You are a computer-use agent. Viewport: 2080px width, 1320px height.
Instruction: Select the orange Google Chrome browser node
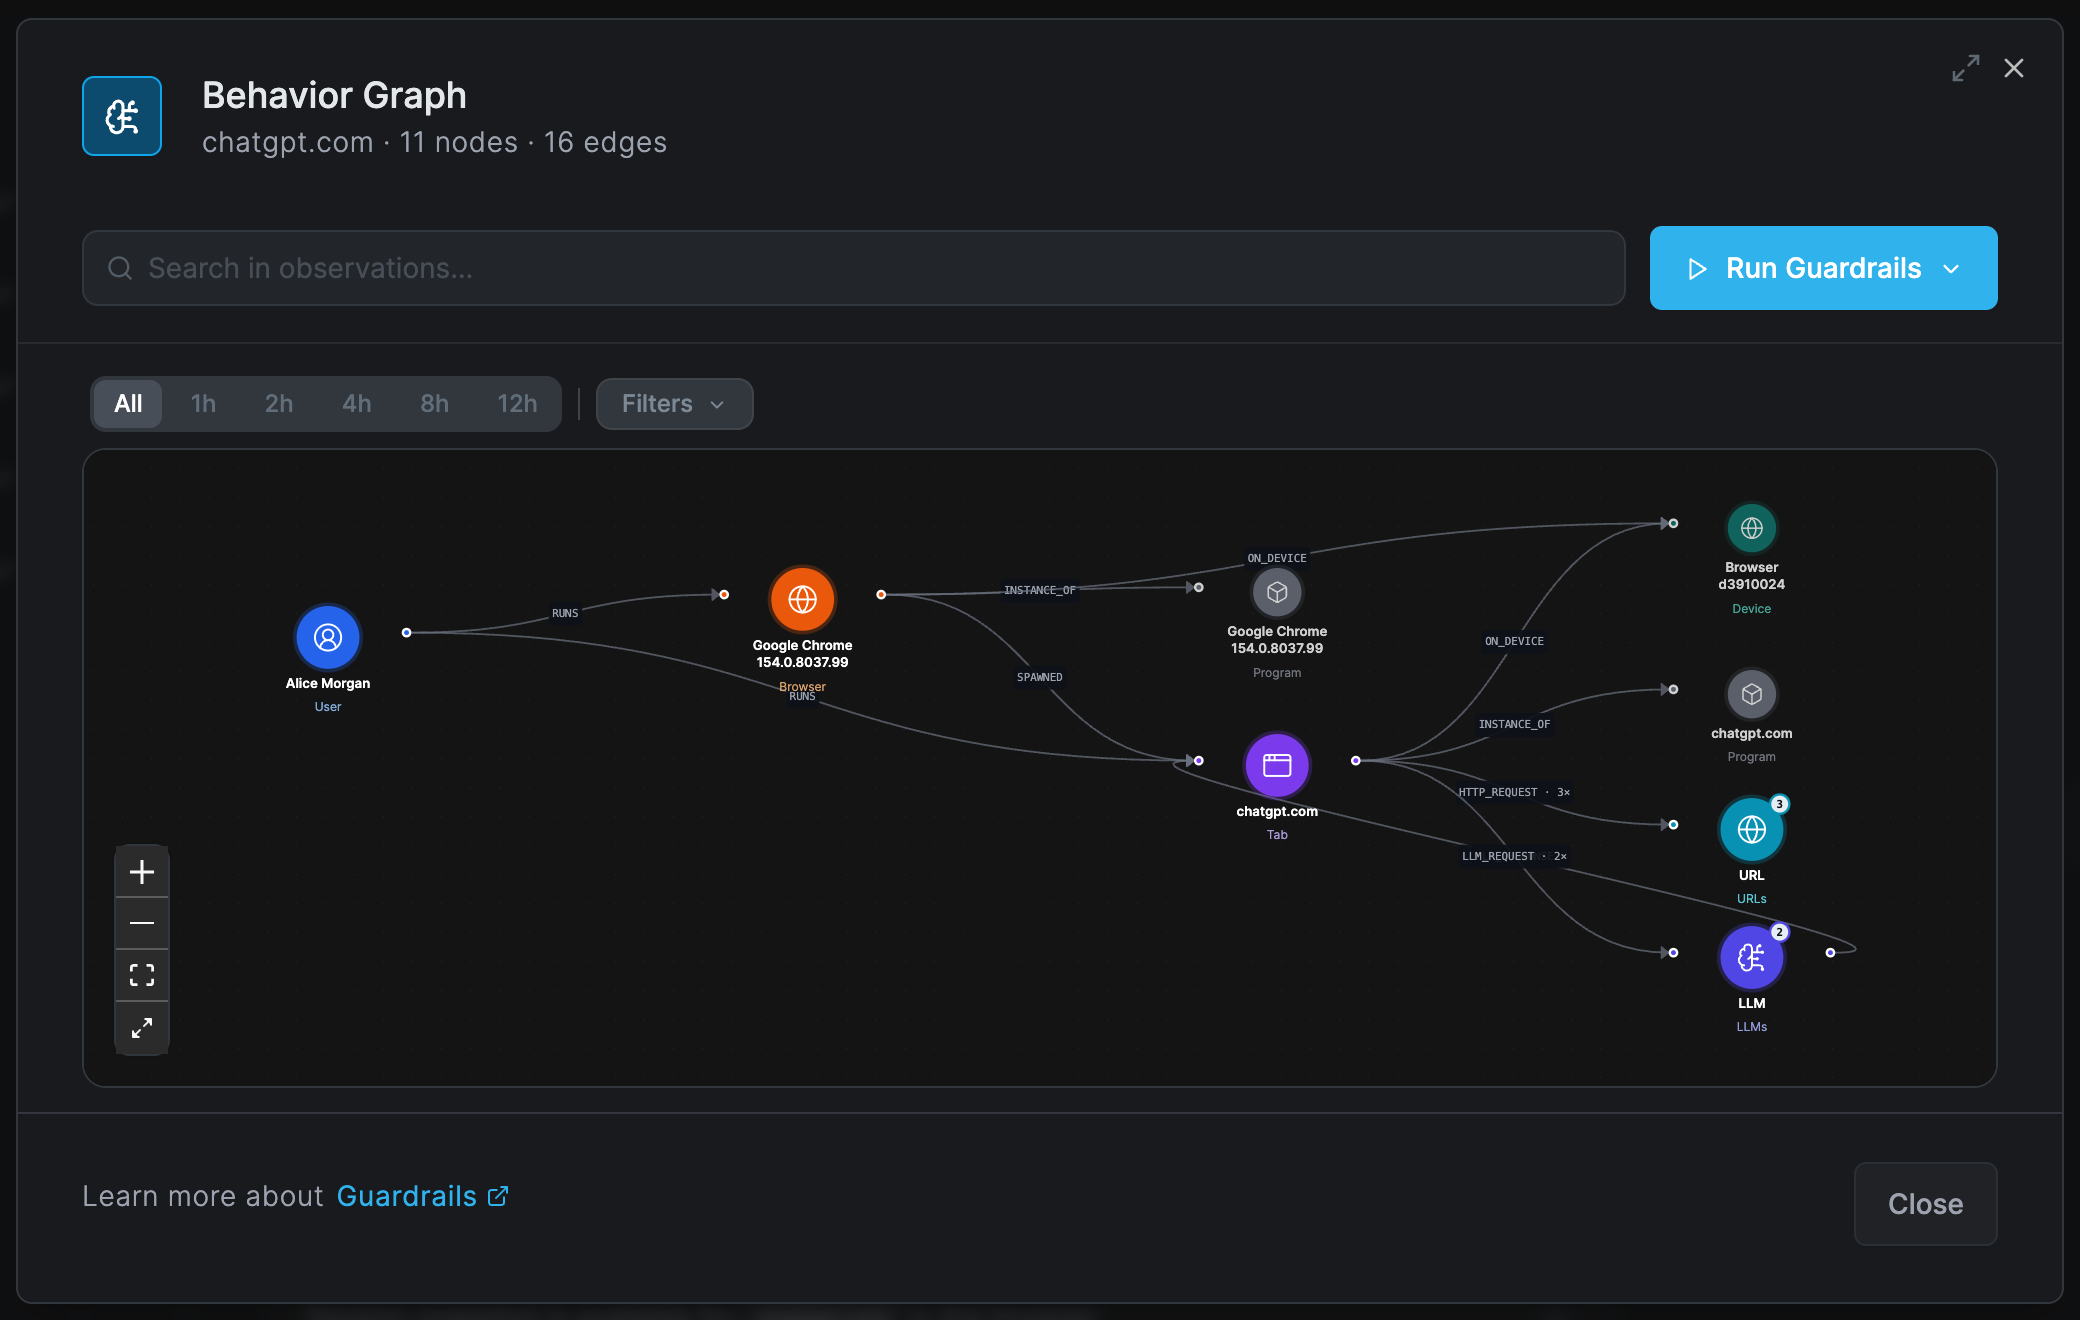tap(802, 599)
